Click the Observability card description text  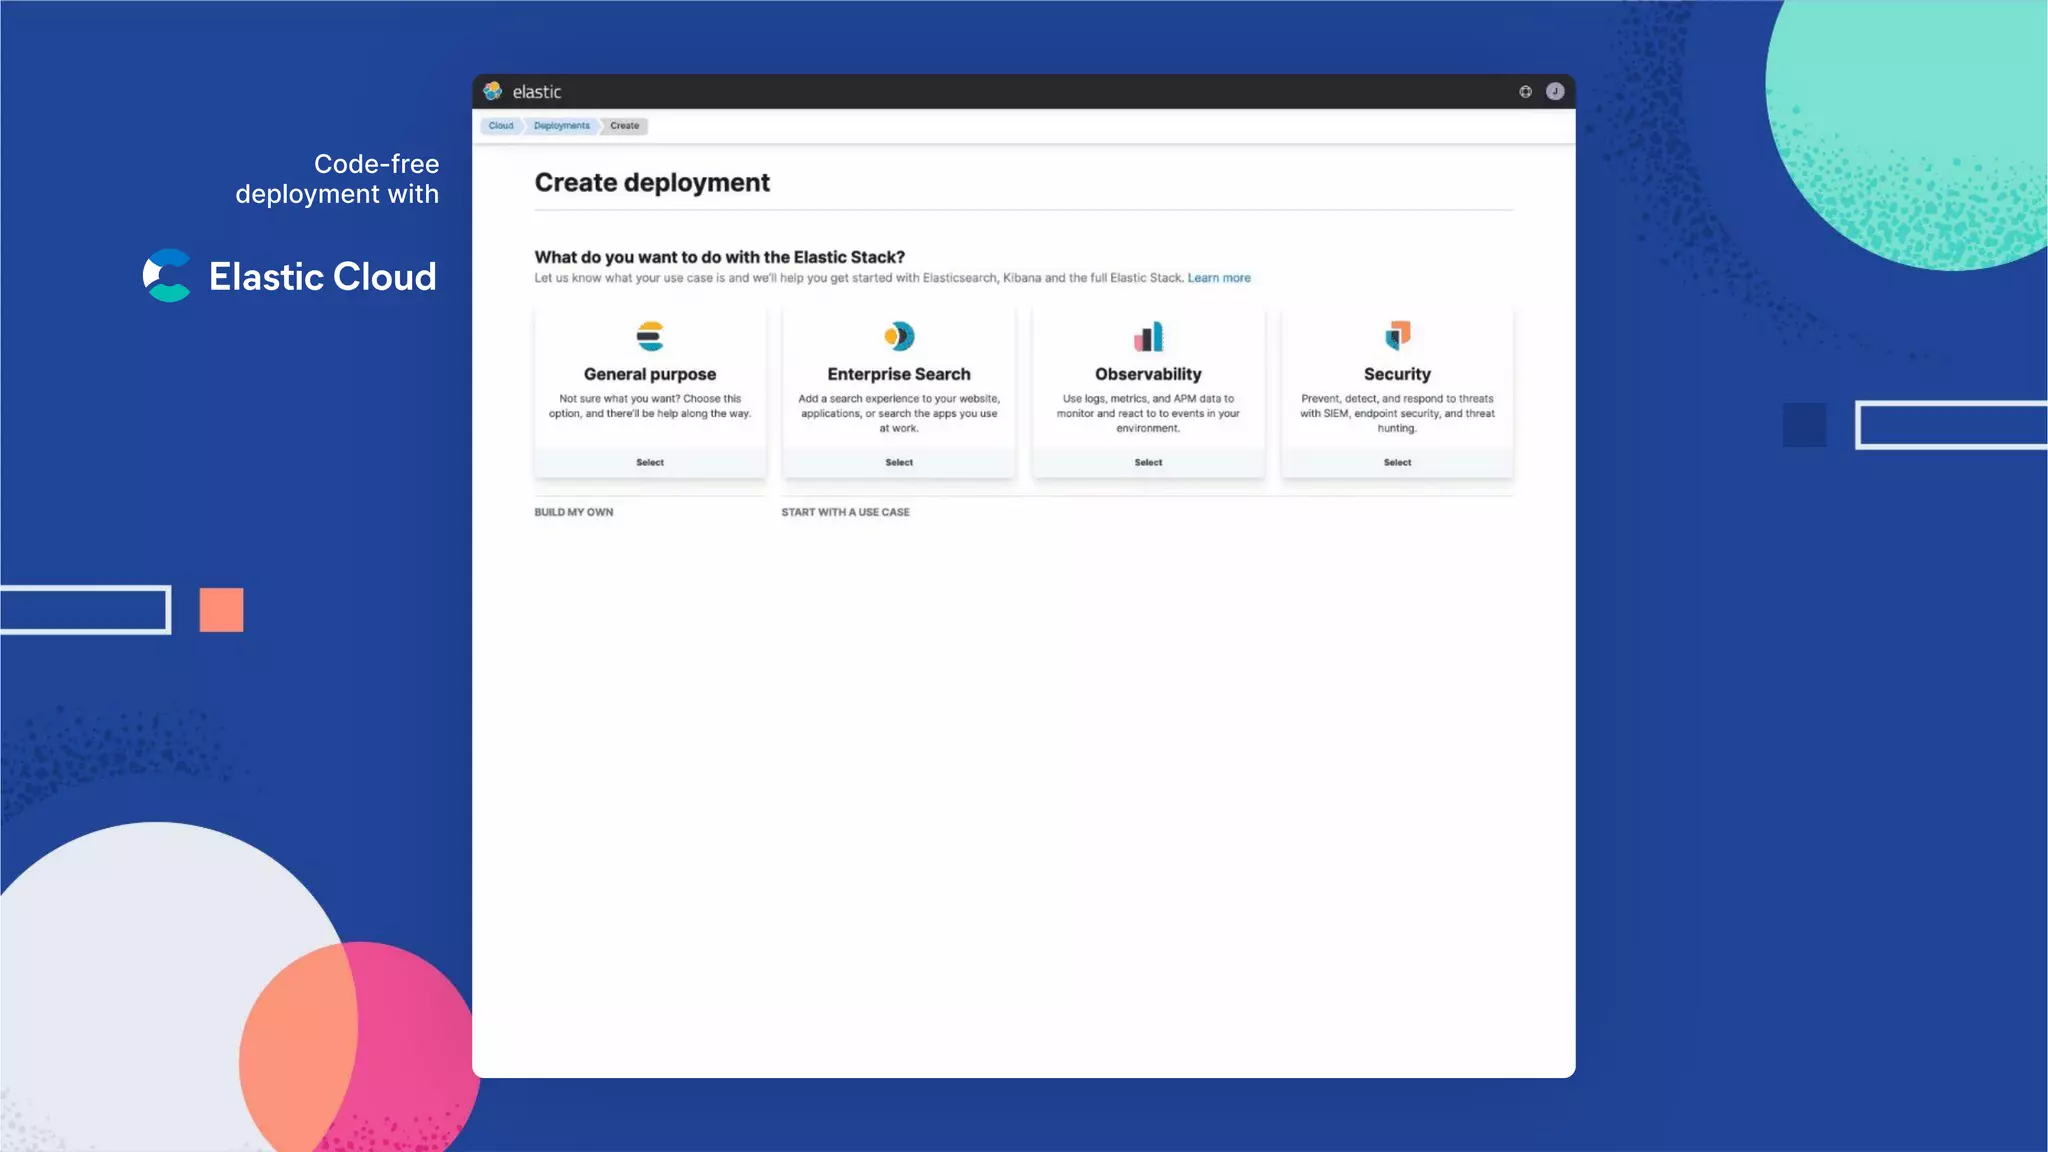pos(1148,413)
